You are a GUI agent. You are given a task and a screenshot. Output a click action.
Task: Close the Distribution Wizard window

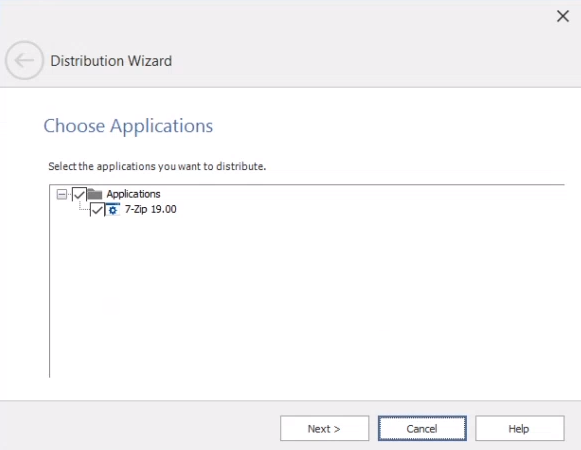click(563, 16)
